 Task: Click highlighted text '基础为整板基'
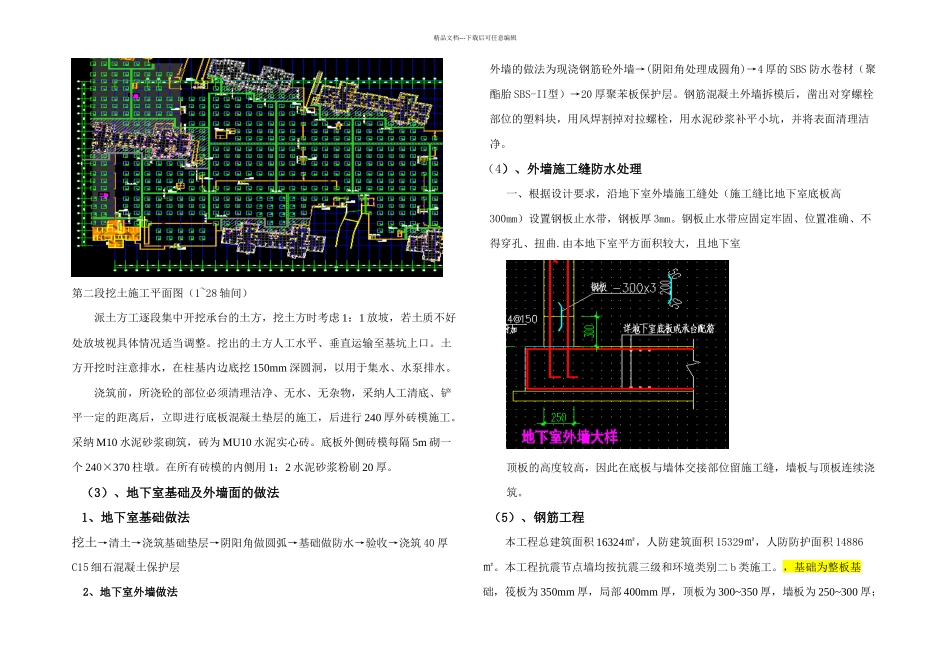pos(827,567)
